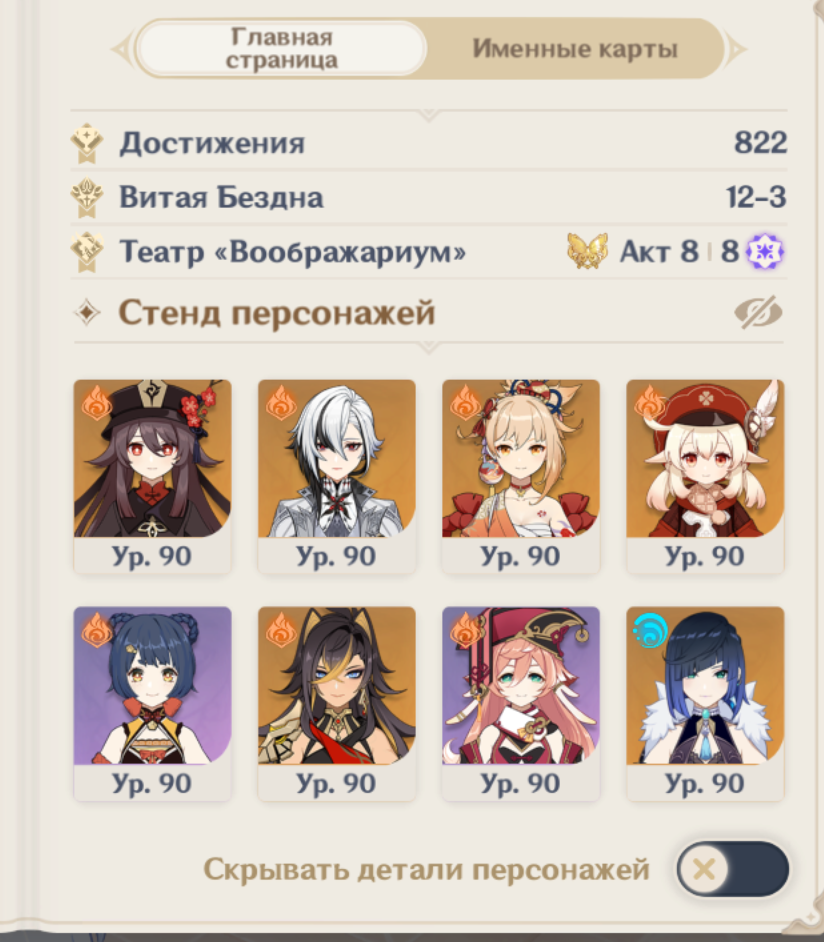The height and width of the screenshot is (942, 824).
Task: Select Klee character card
Action: pos(705,475)
